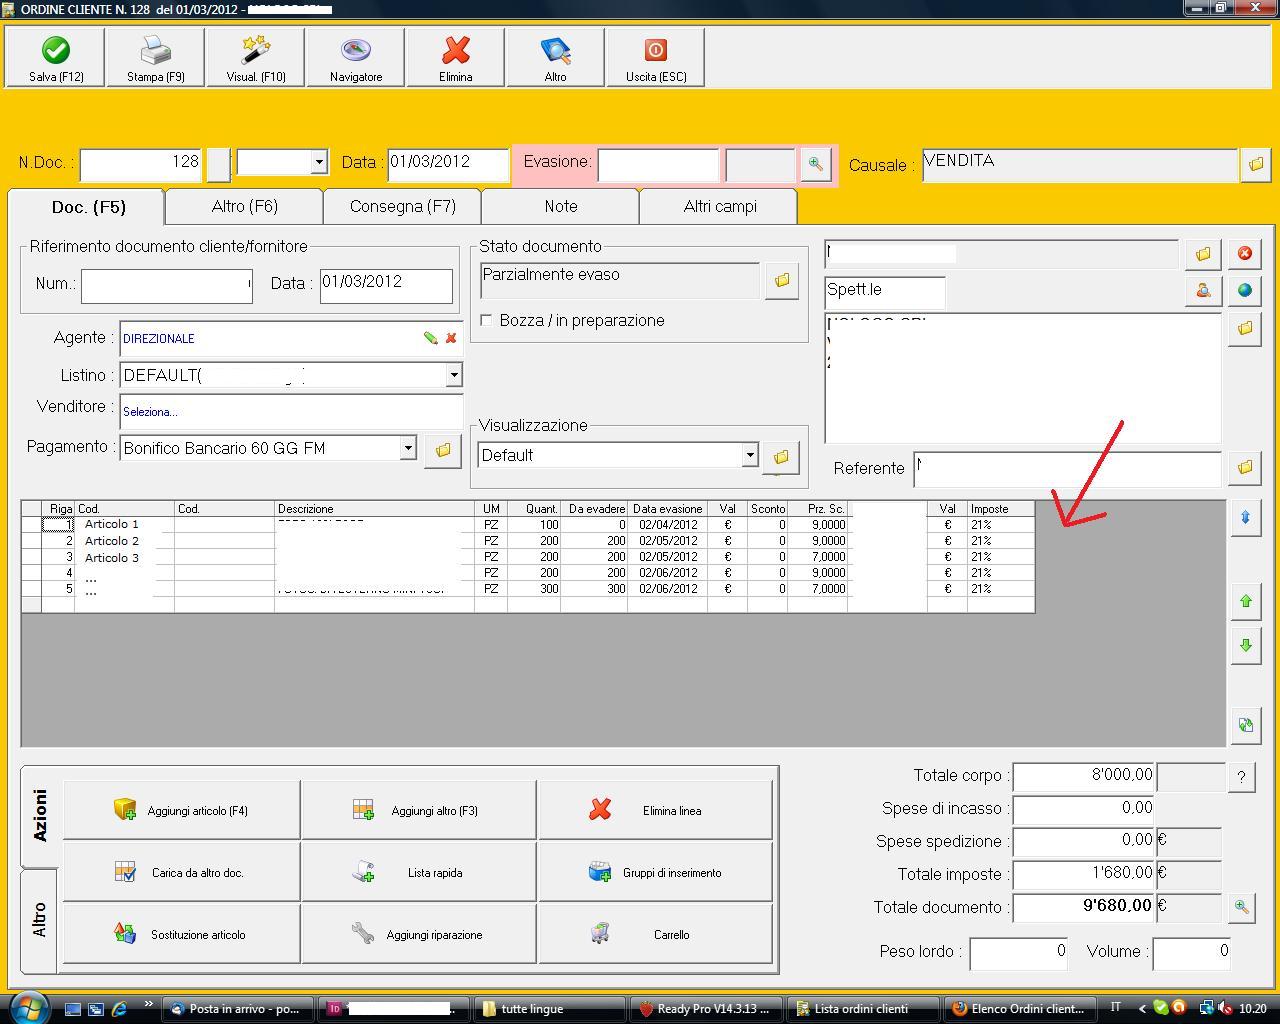Open Visual. (F10) print preview
Screen dimensions: 1280x1024
[x=256, y=51]
